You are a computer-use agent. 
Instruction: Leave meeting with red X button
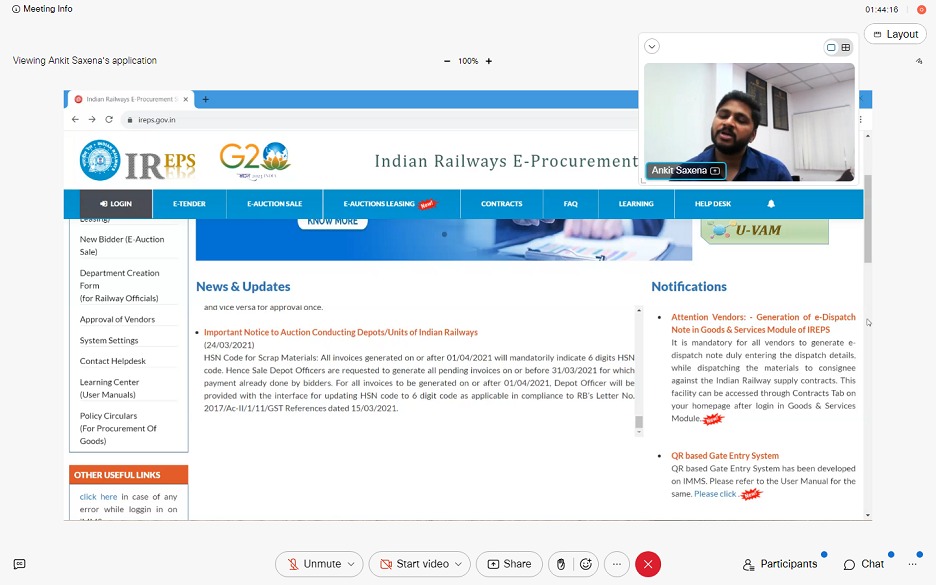(648, 564)
